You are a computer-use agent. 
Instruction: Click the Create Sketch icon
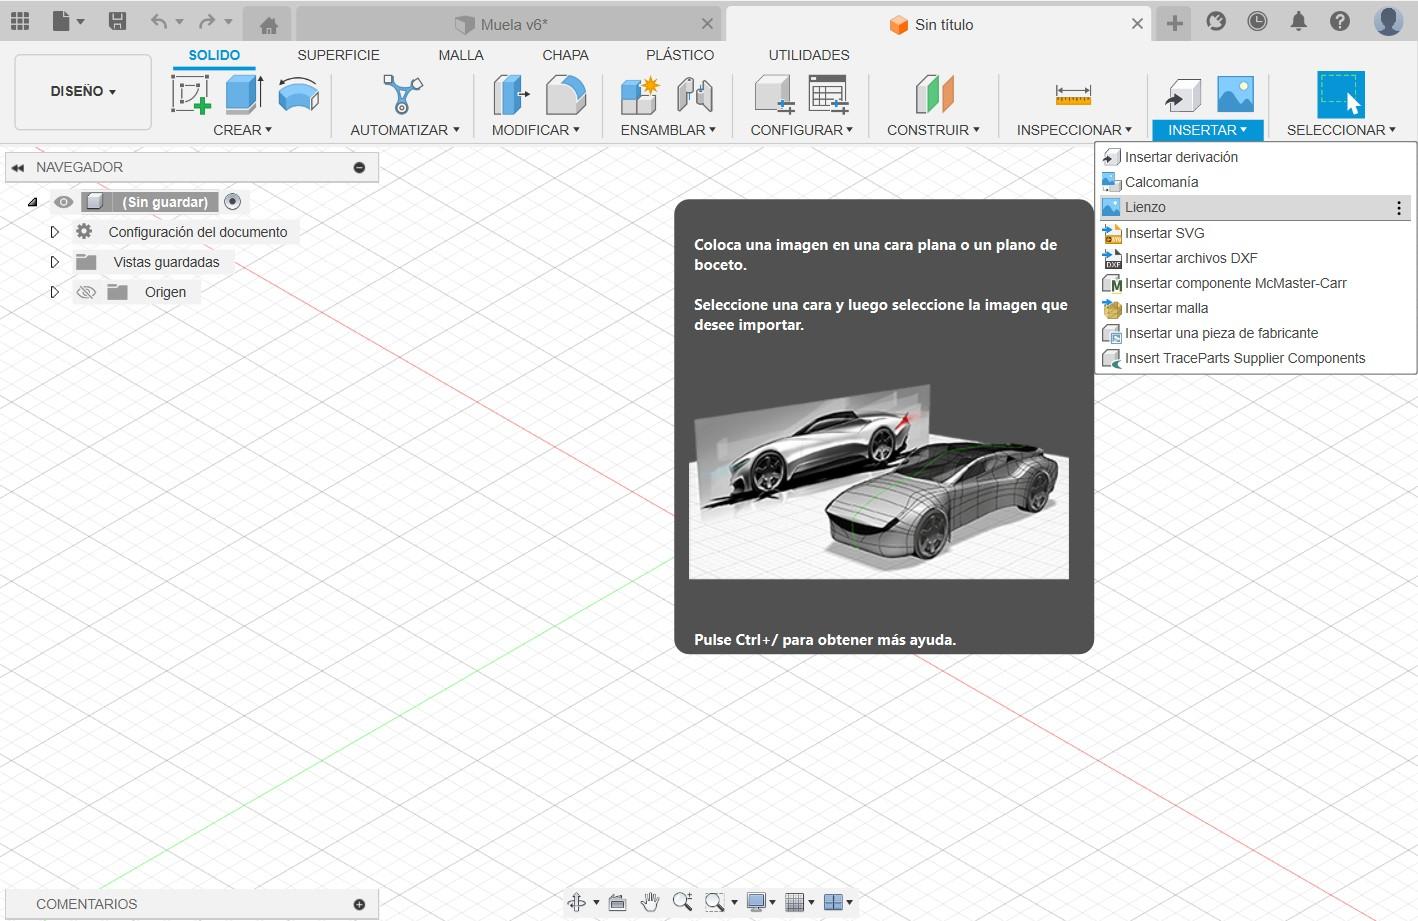tap(191, 95)
